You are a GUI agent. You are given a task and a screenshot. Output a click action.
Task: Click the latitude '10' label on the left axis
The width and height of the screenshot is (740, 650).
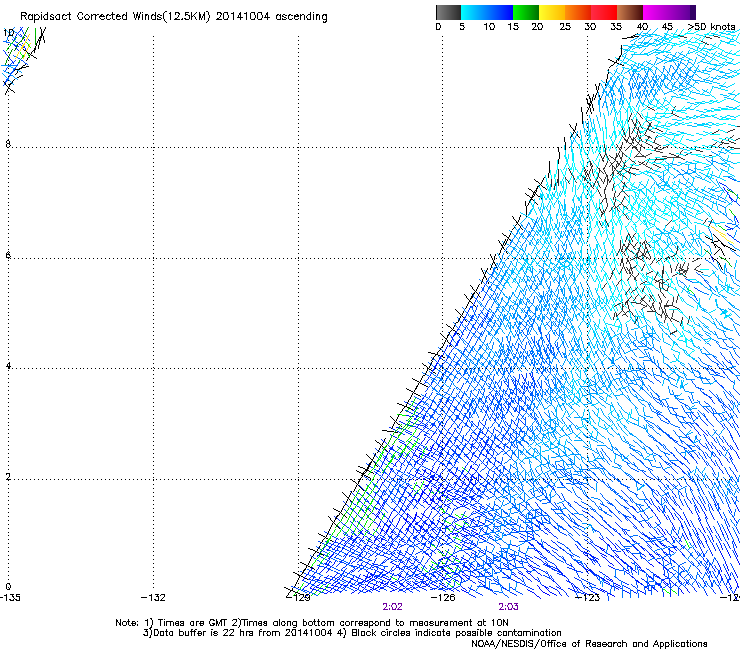[x=8, y=33]
